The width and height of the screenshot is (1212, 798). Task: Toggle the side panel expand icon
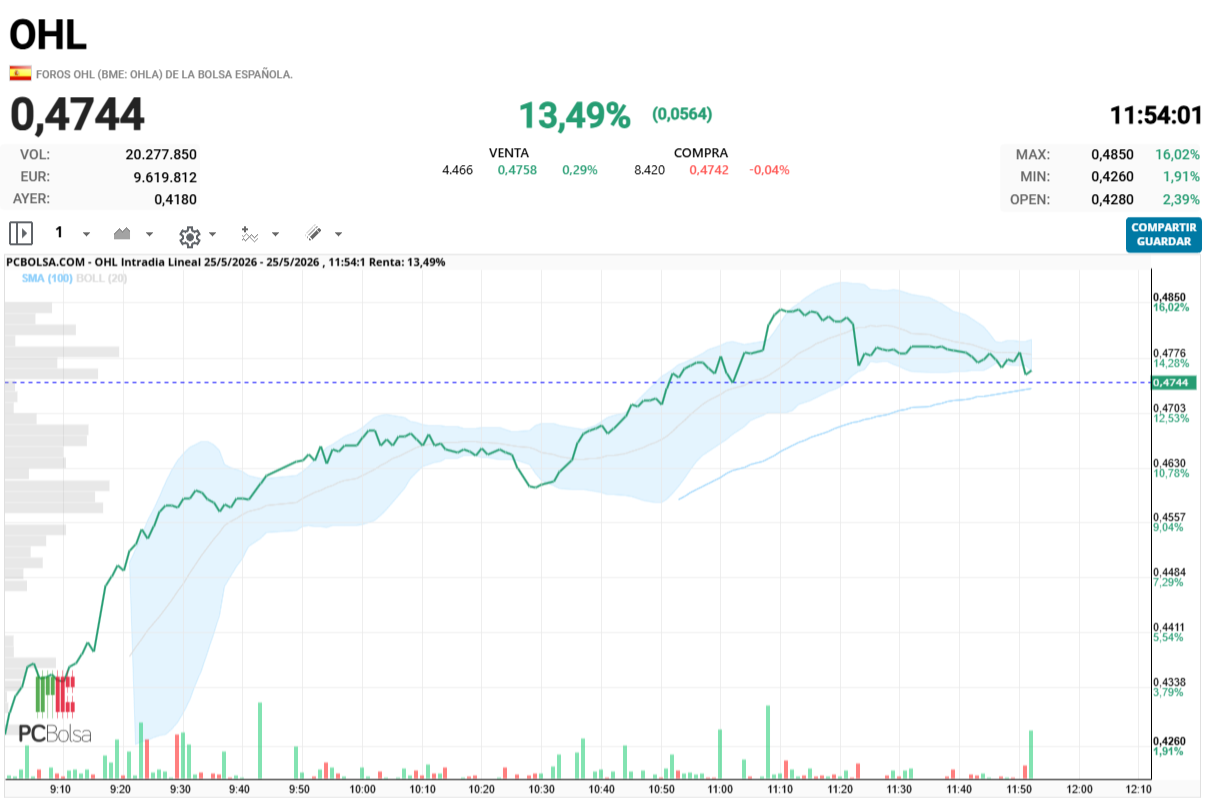click(x=21, y=233)
